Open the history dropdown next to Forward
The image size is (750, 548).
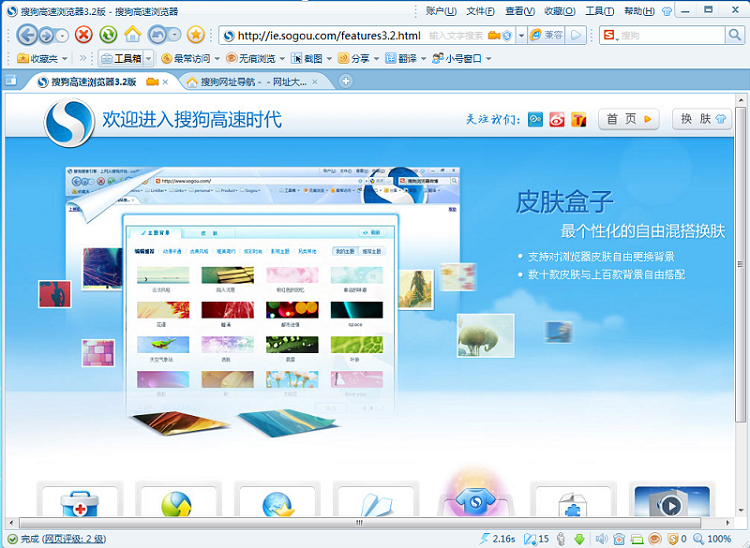pos(62,35)
